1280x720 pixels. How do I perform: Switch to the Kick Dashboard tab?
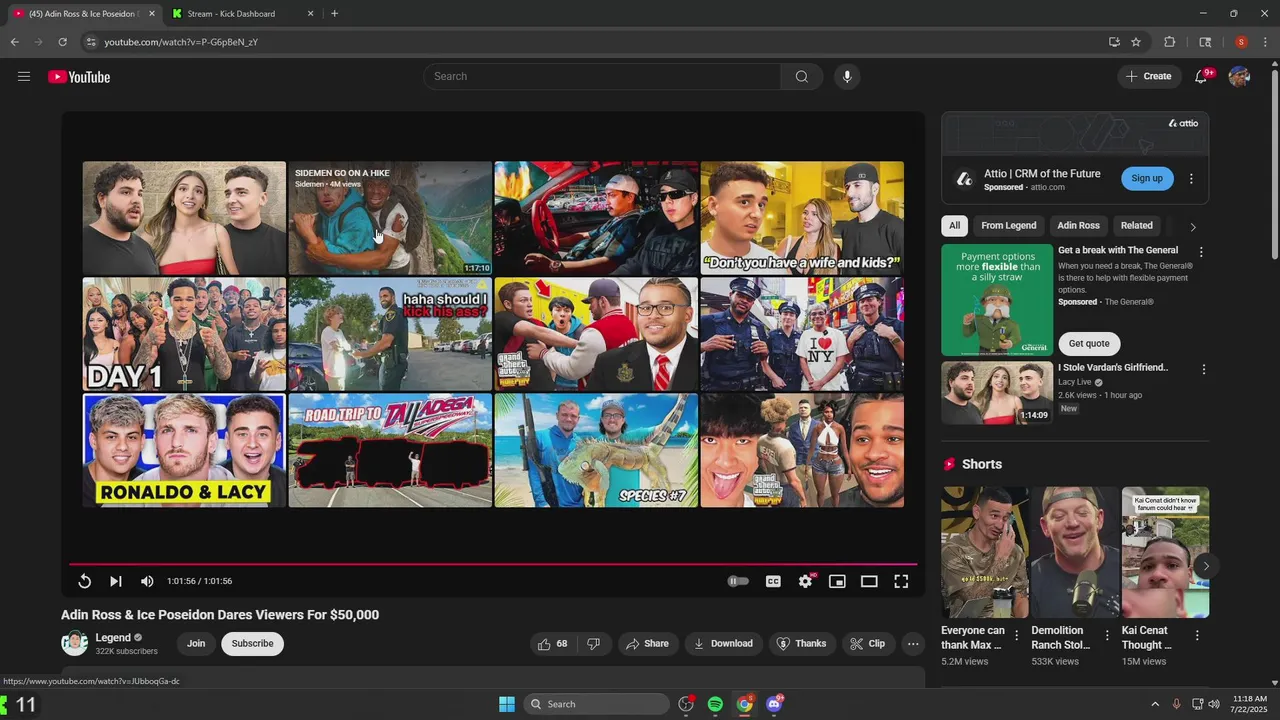tap(242, 14)
